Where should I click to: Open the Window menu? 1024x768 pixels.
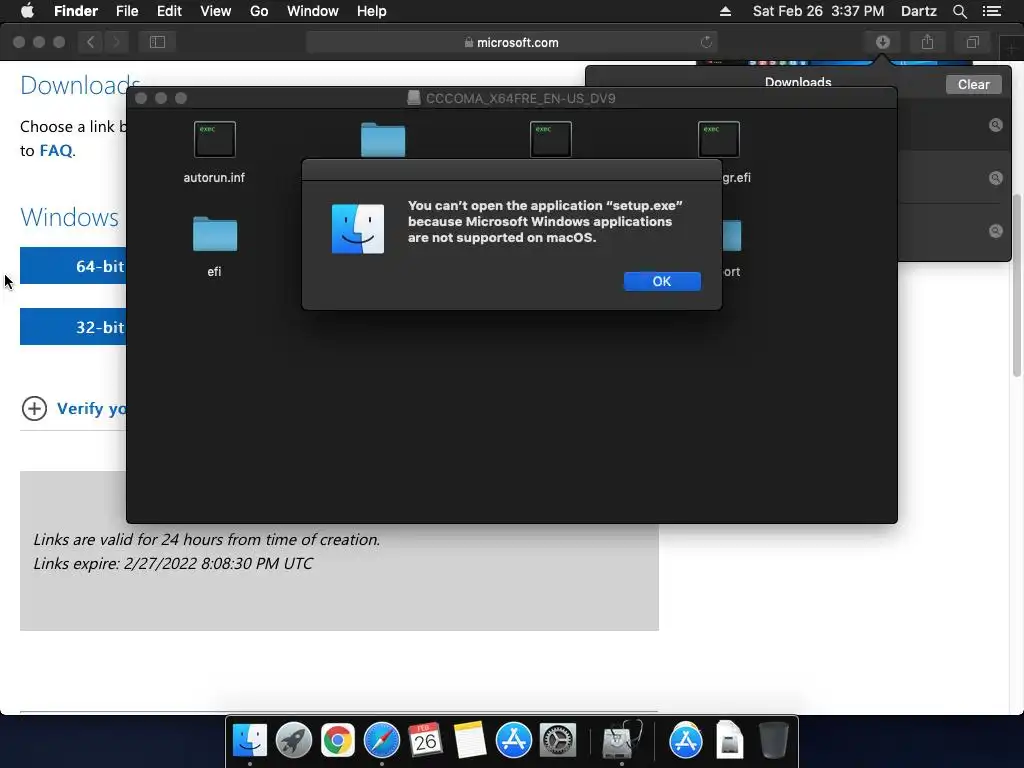(313, 11)
